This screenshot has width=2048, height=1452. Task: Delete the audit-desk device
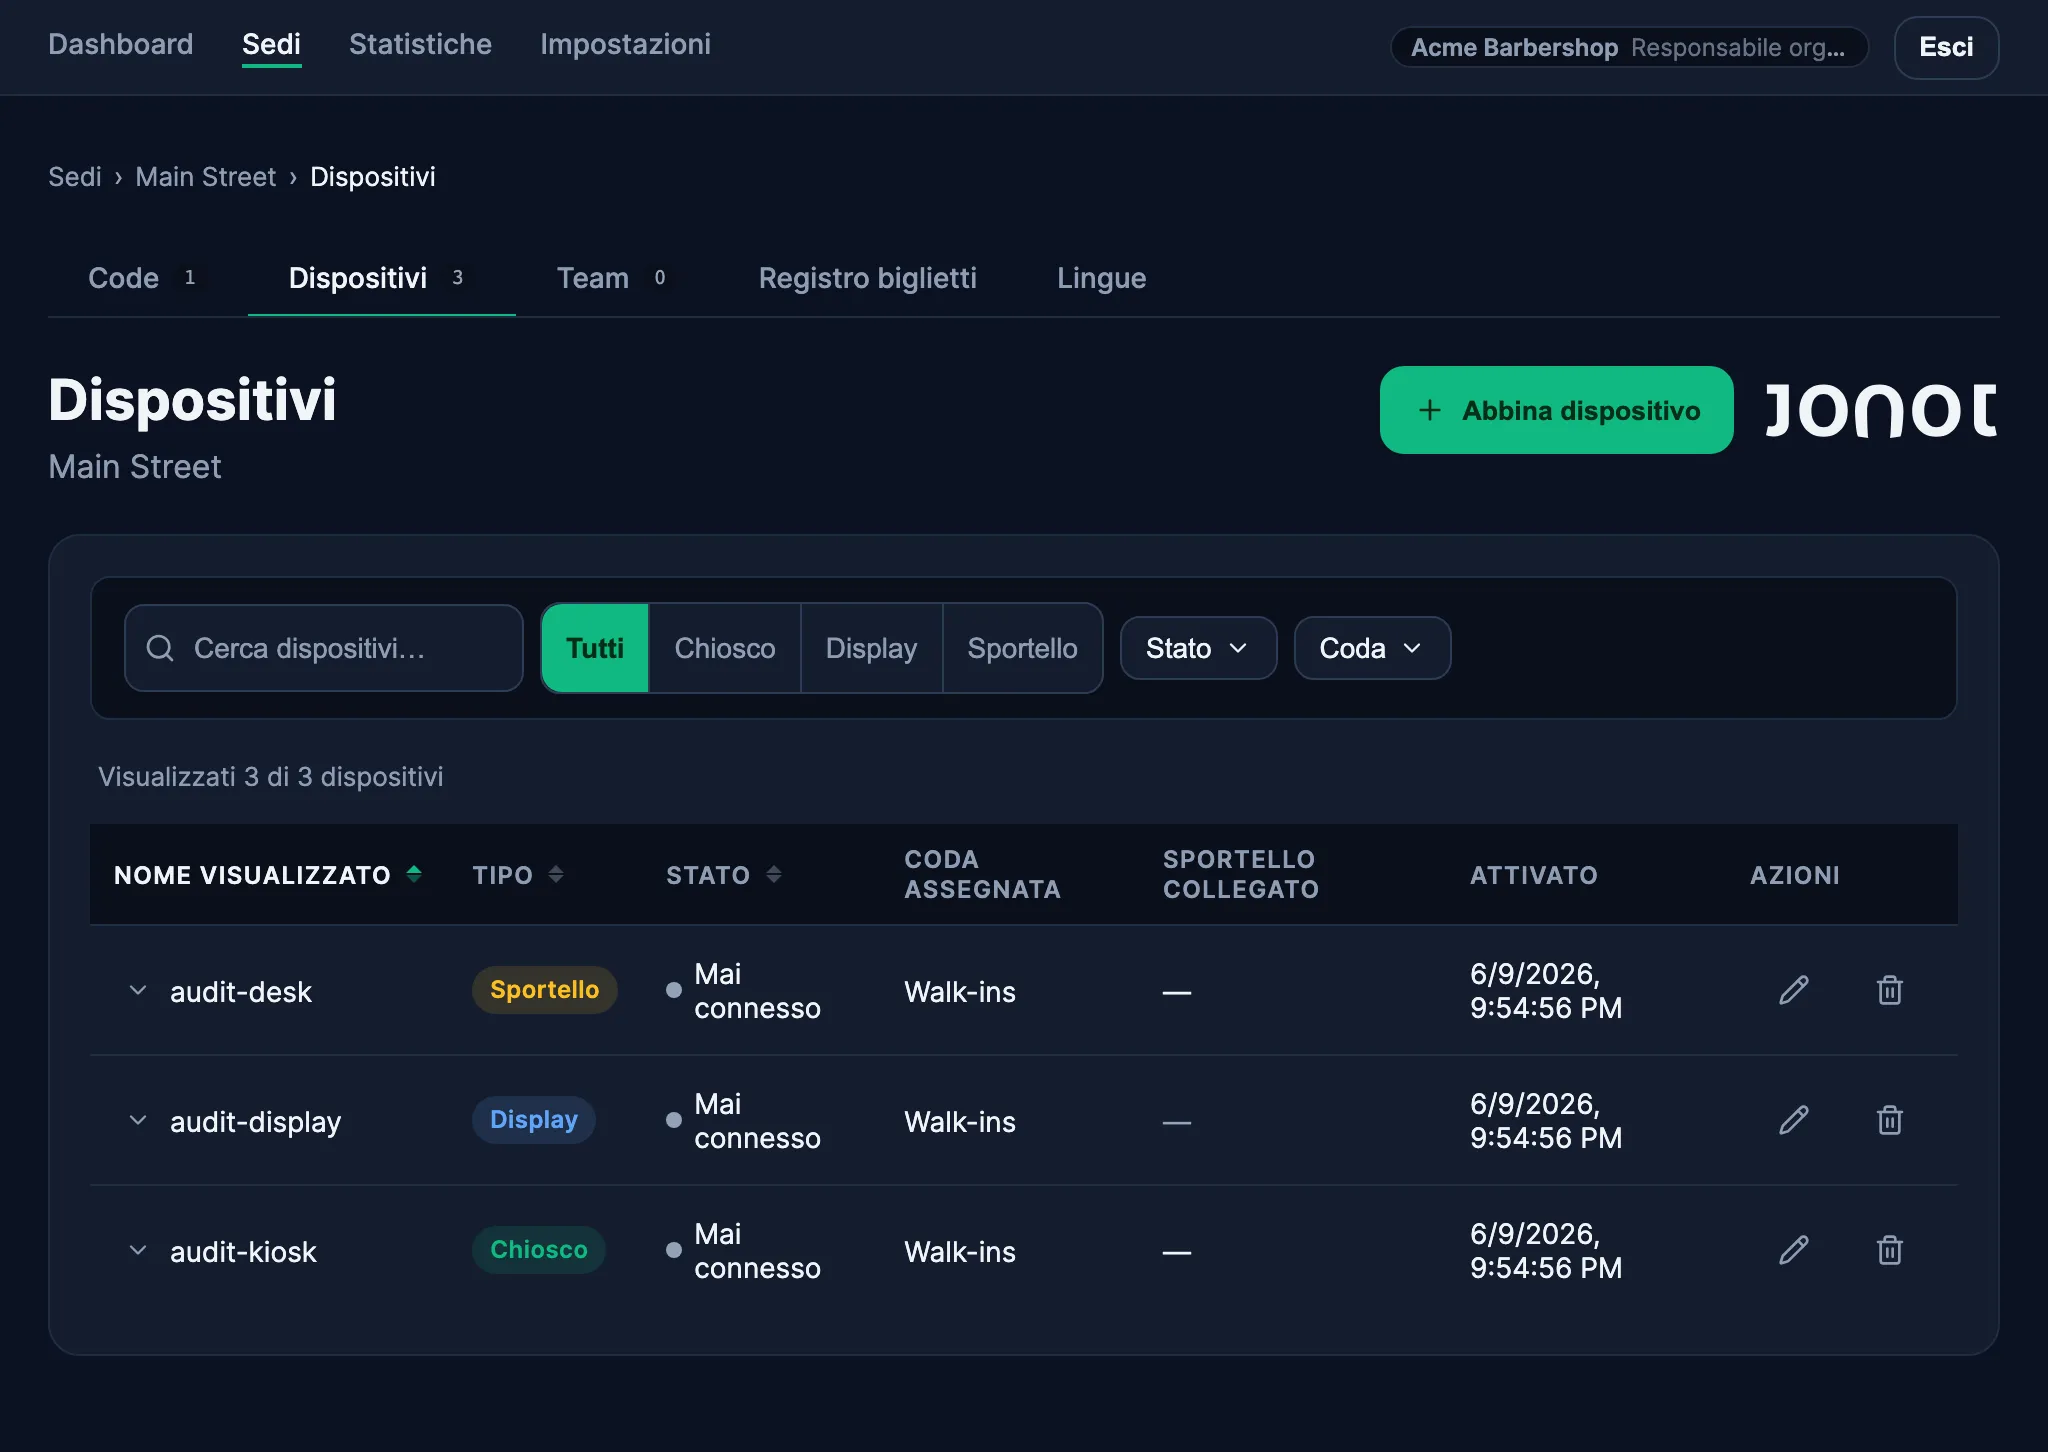[x=1889, y=990]
